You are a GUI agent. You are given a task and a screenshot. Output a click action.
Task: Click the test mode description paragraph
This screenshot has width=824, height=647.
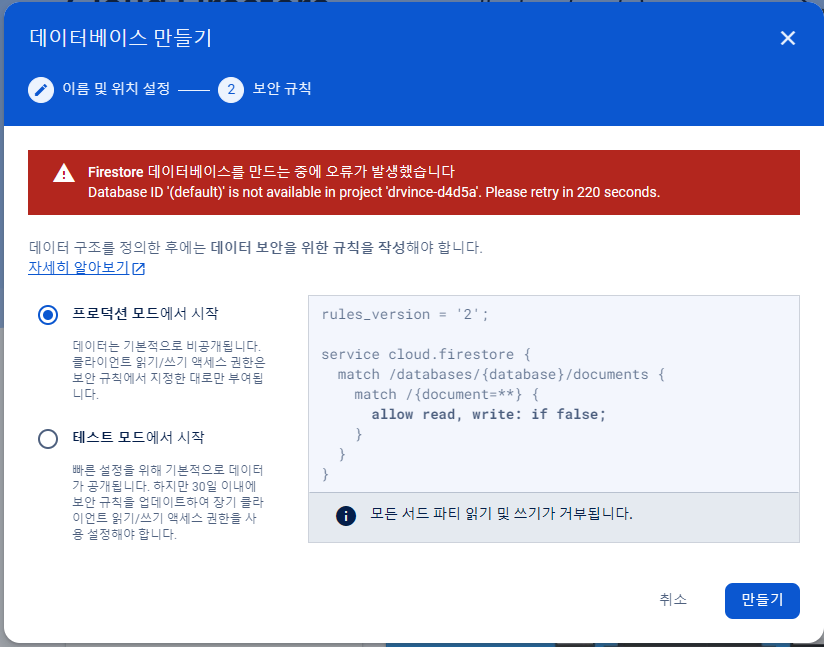pos(168,502)
